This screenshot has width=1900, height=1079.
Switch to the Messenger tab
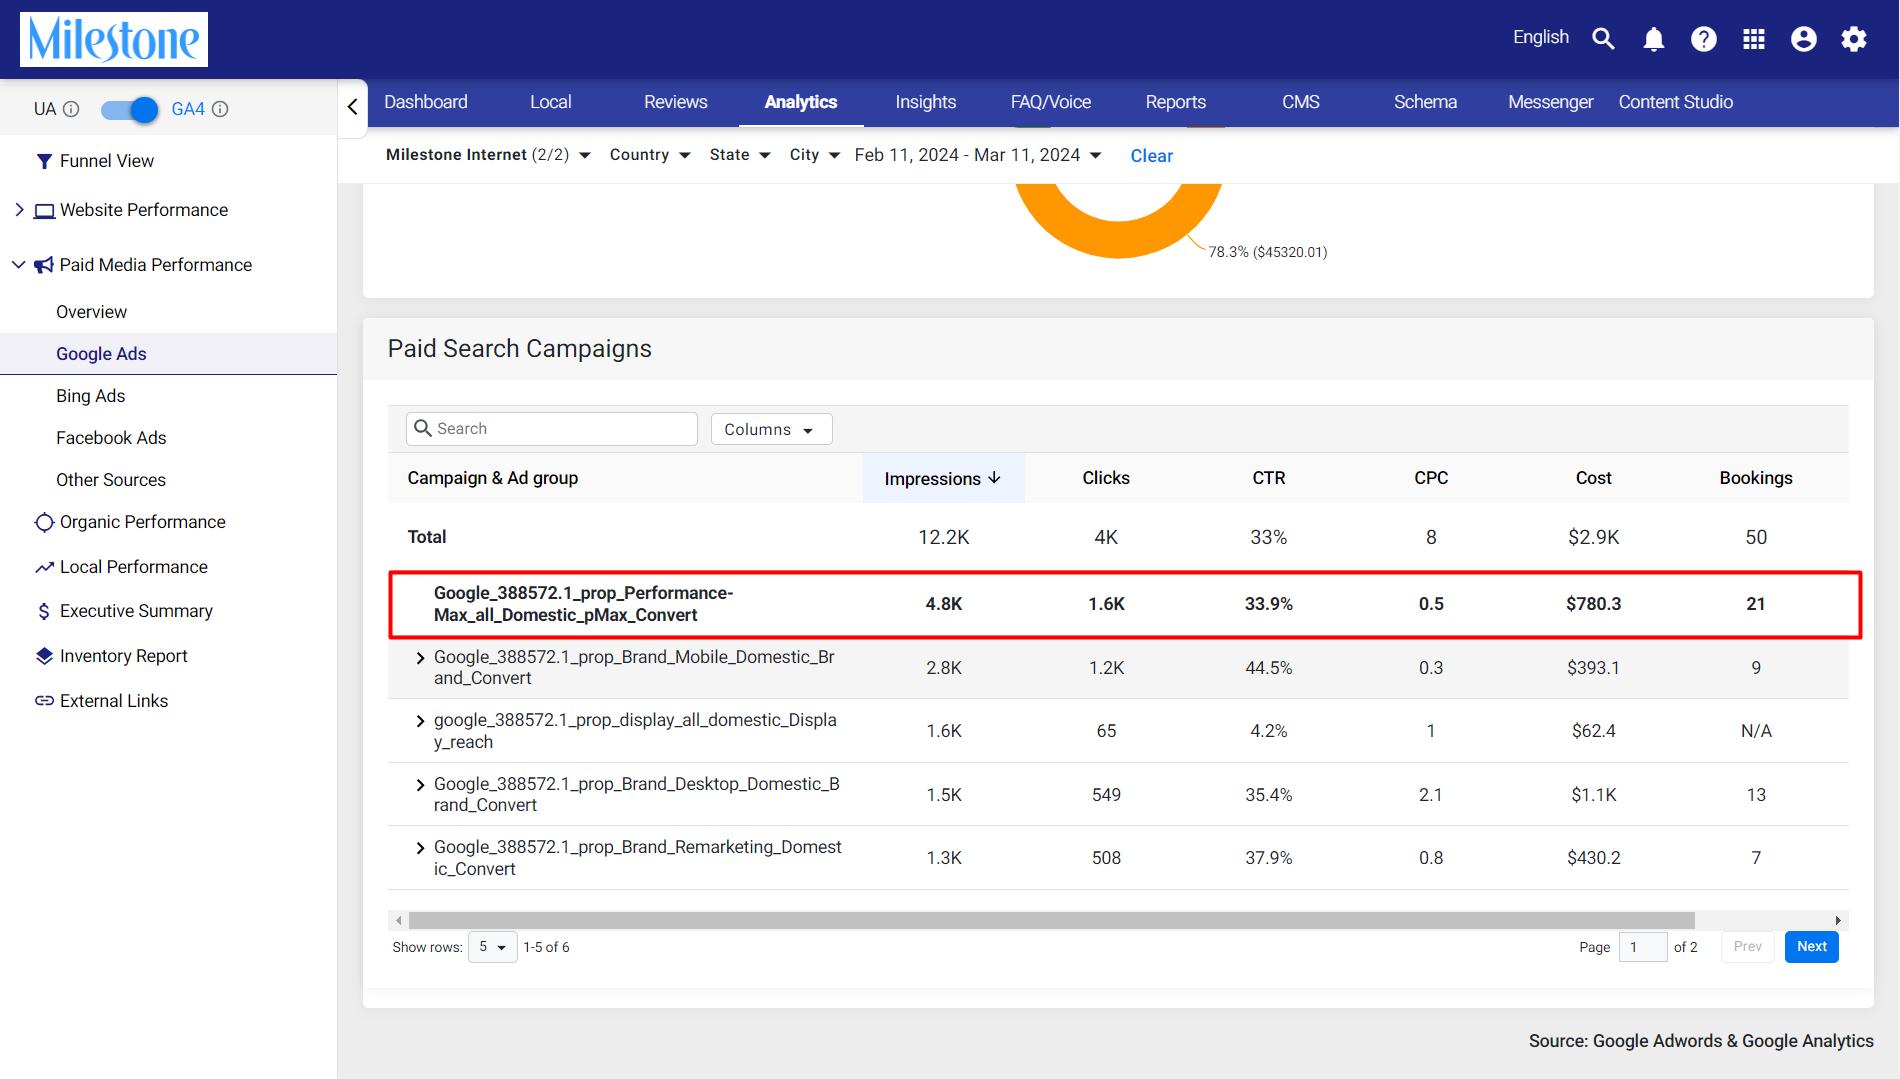click(1551, 102)
